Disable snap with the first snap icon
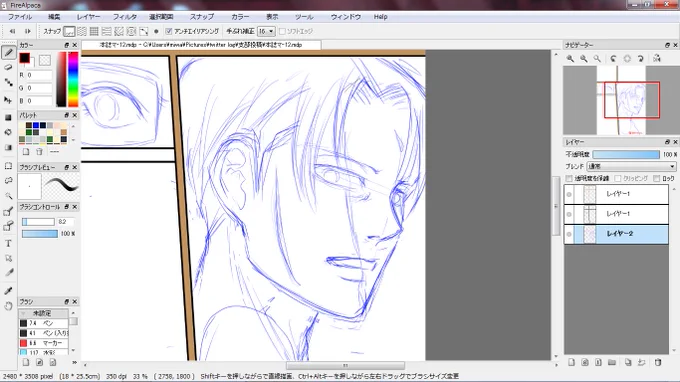Viewport: 680px width, 382px height. (x=69, y=31)
